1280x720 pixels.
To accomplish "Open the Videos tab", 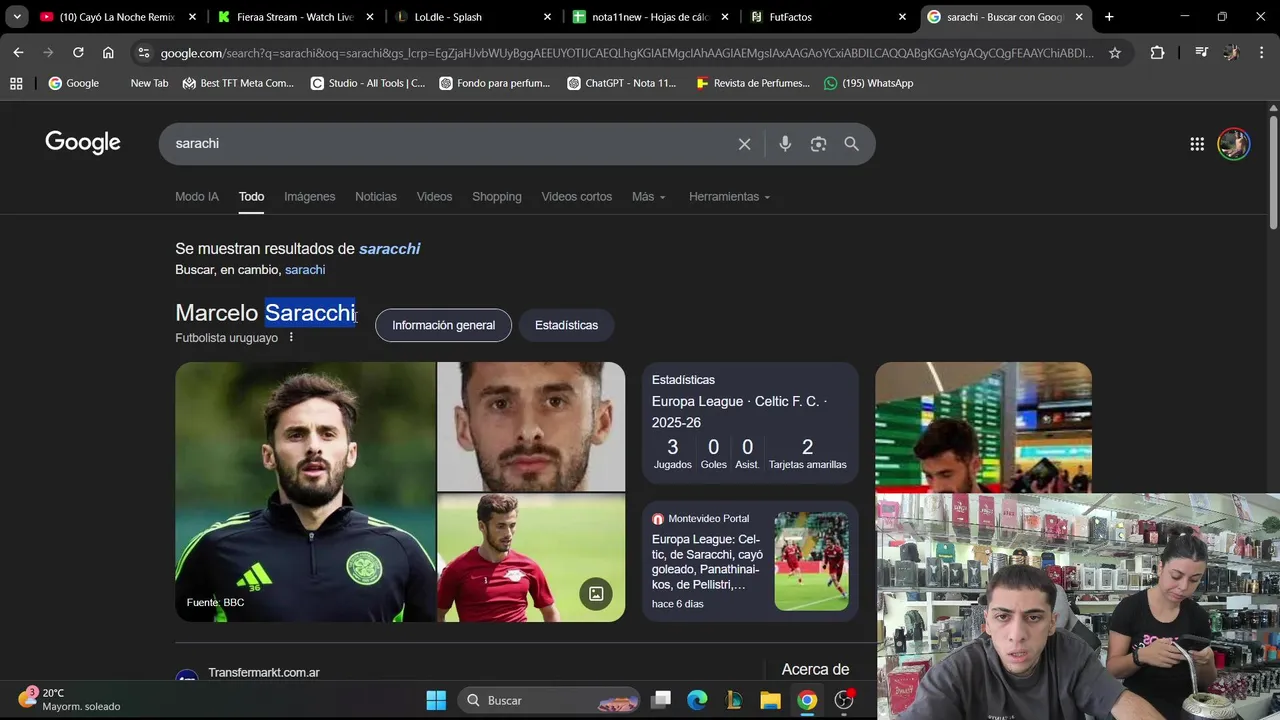I will [434, 197].
